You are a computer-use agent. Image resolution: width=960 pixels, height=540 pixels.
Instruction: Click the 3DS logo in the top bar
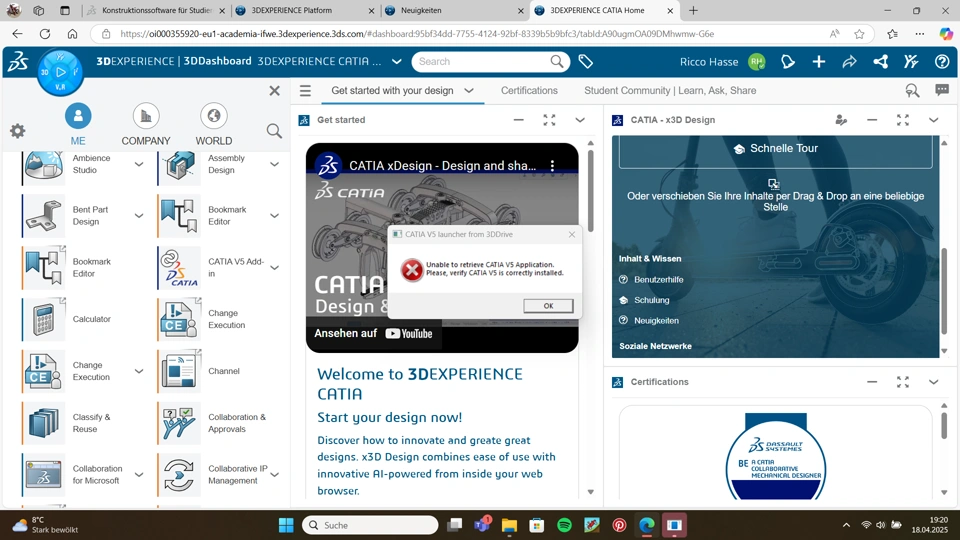(x=18, y=61)
